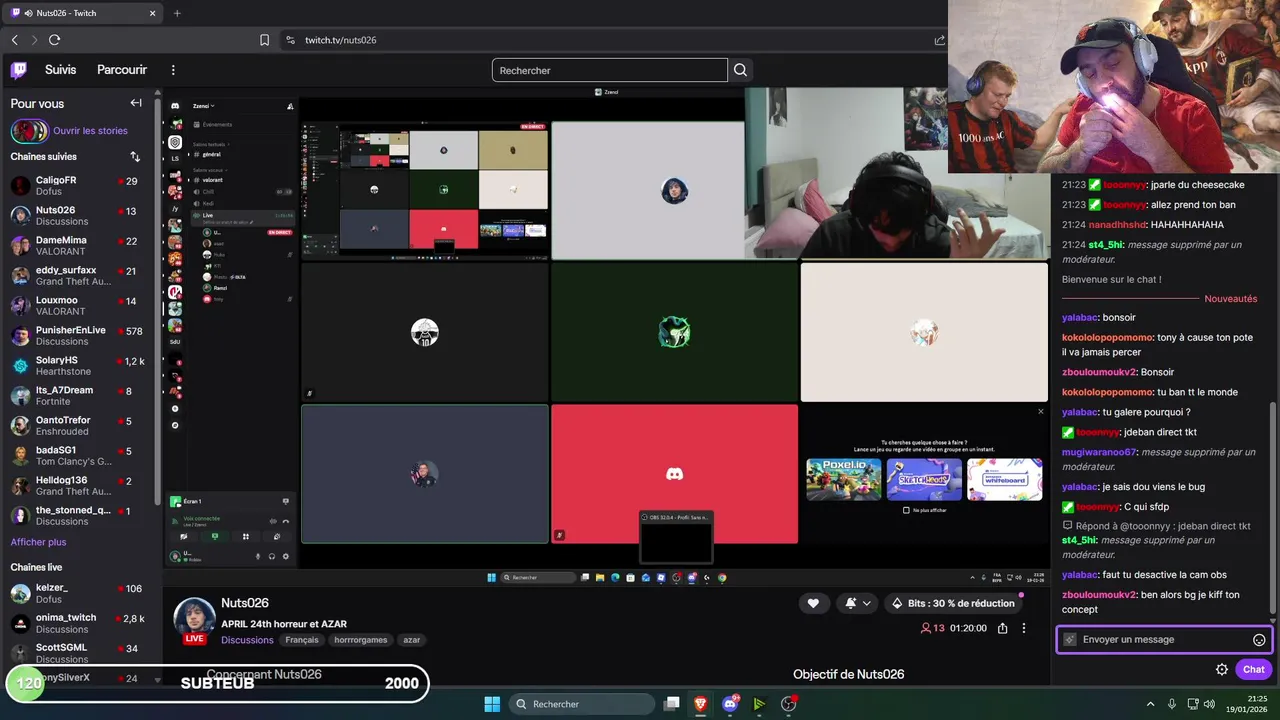The height and width of the screenshot is (720, 1280).
Task: Open SolaryHS channel in sidebar
Action: (x=78, y=366)
